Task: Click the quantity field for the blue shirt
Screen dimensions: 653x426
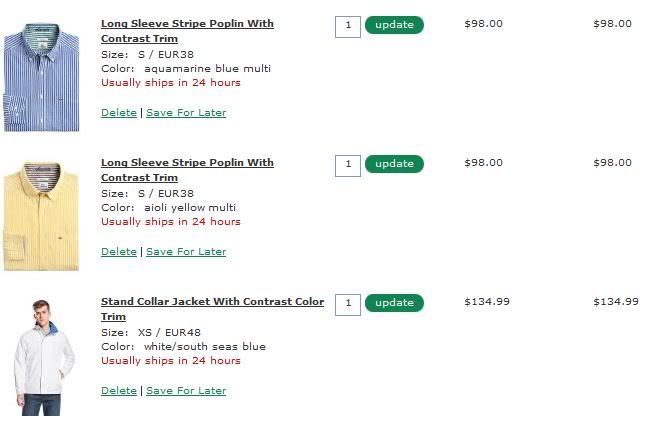Action: pyautogui.click(x=347, y=26)
